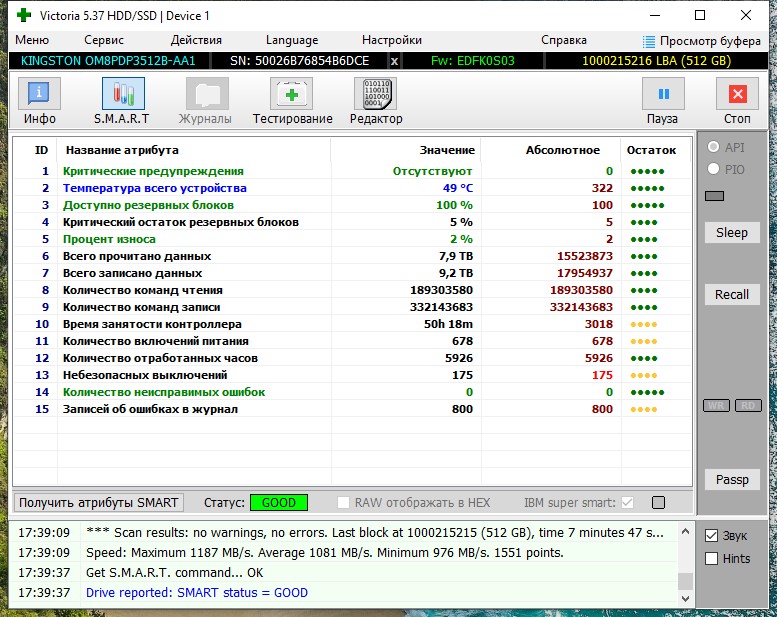Open the Сервис menu
The width and height of the screenshot is (777, 617).
pyautogui.click(x=104, y=40)
